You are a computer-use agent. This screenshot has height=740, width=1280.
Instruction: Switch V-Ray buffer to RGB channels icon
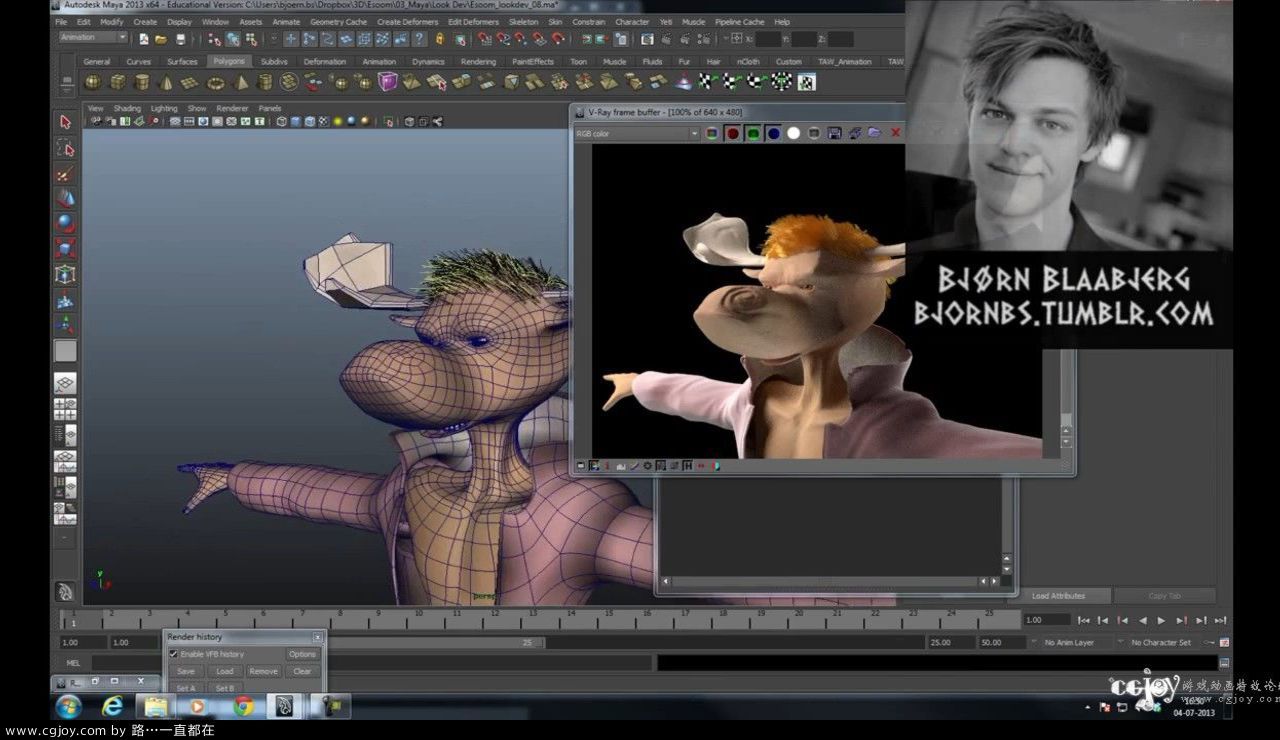712,133
